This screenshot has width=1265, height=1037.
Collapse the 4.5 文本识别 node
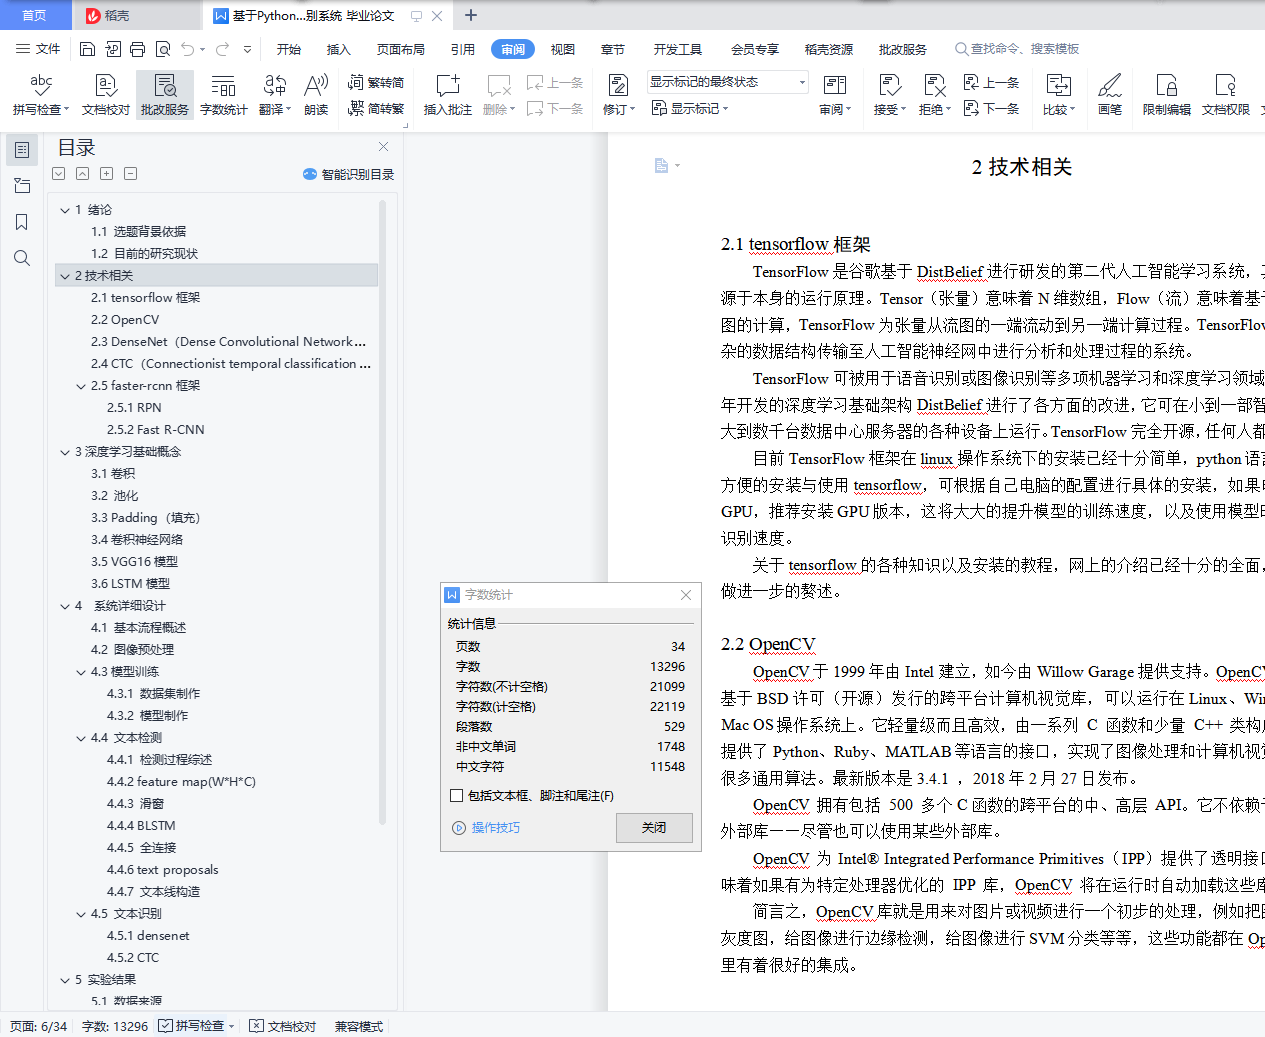pyautogui.click(x=81, y=914)
